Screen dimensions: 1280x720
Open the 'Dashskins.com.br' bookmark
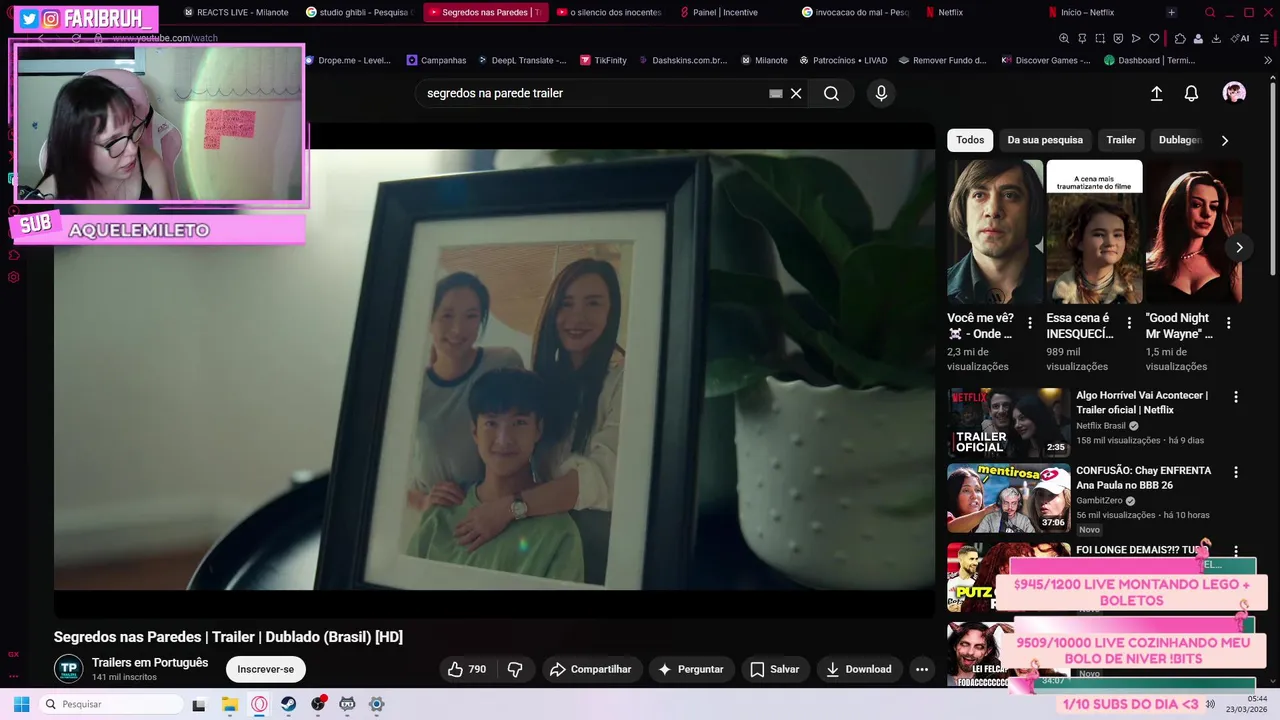coord(682,60)
